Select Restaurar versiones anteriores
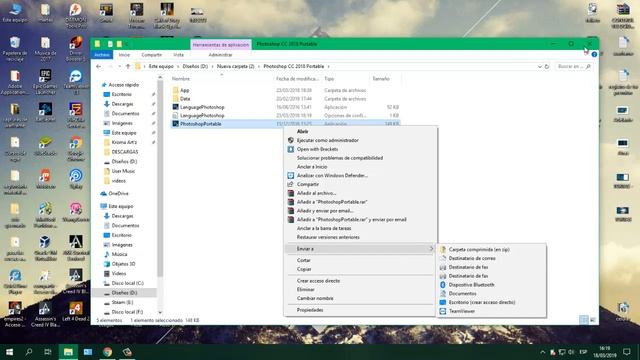The height and width of the screenshot is (360, 640). tap(328, 237)
